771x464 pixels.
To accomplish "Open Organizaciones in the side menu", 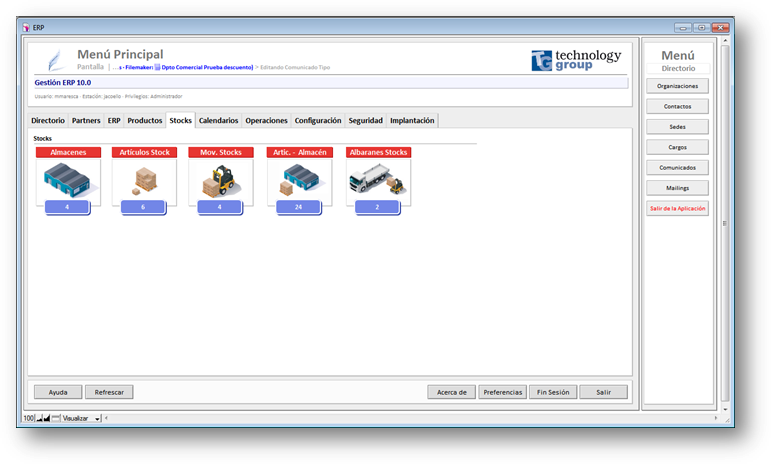I will [x=677, y=86].
